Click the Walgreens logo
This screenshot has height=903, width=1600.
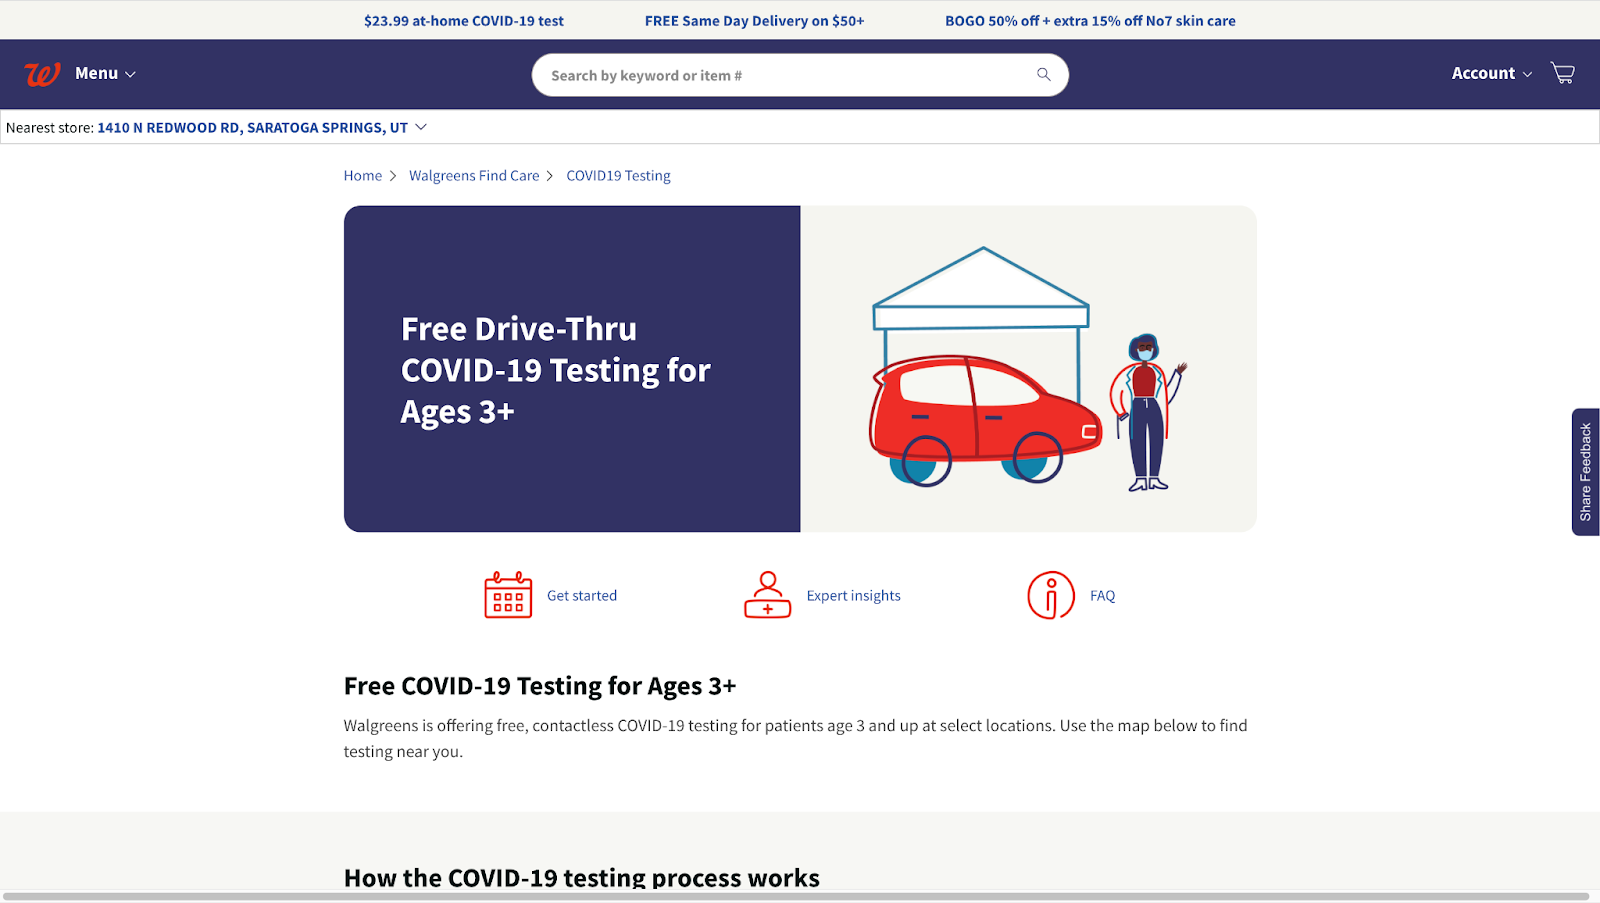click(x=42, y=74)
